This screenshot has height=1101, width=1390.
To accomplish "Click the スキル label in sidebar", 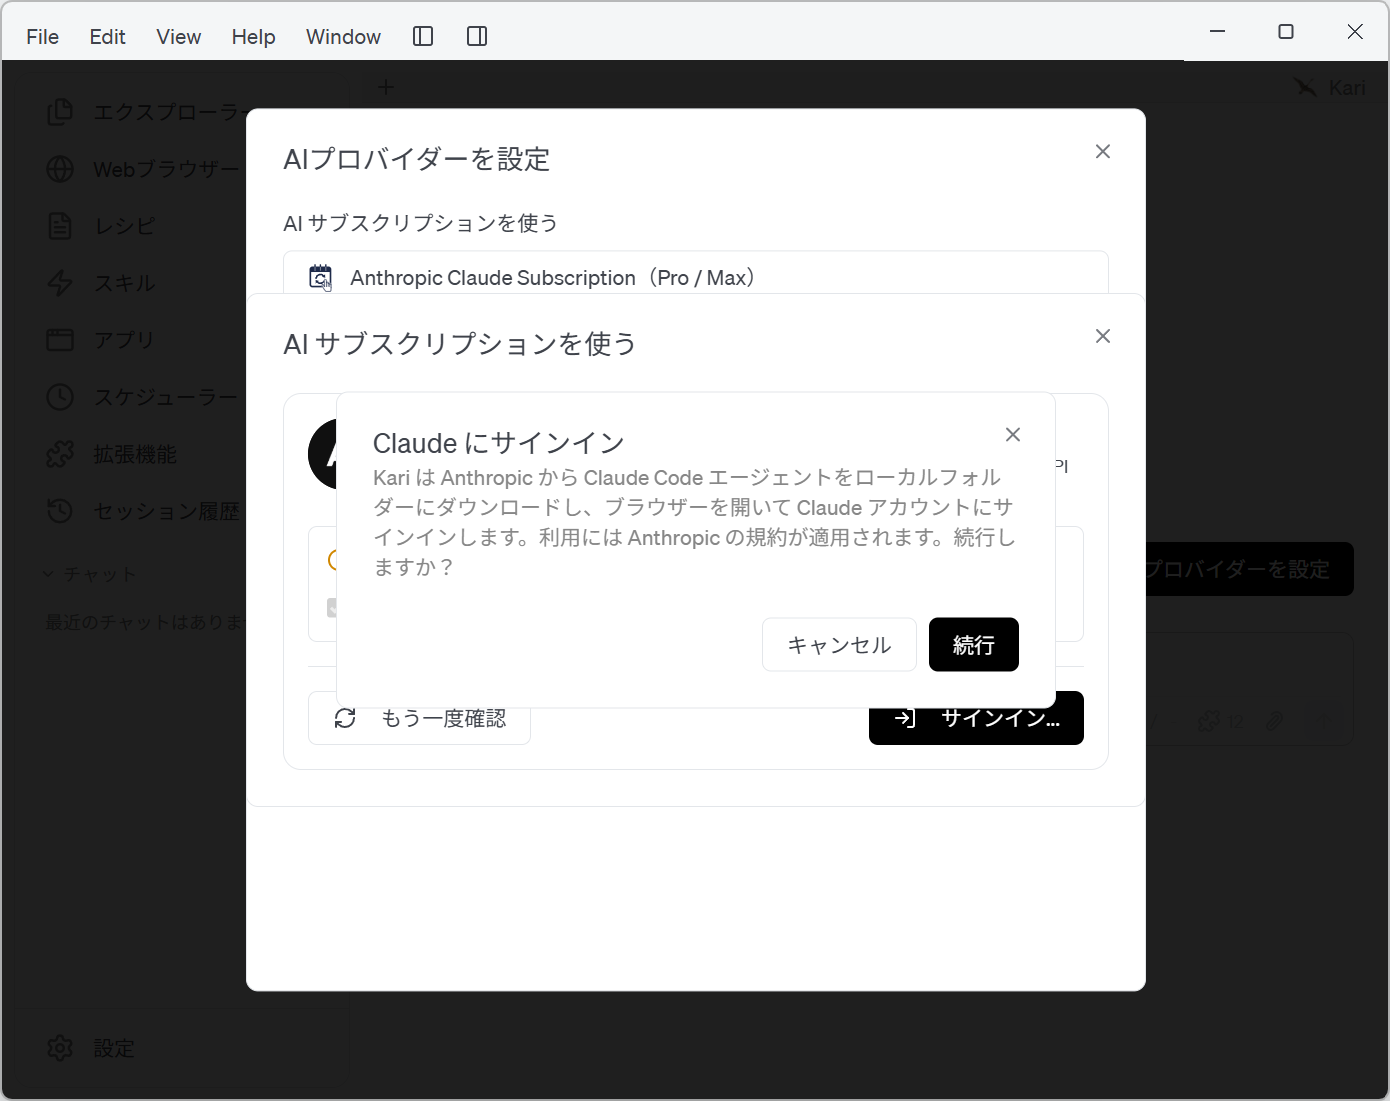I will (x=124, y=283).
